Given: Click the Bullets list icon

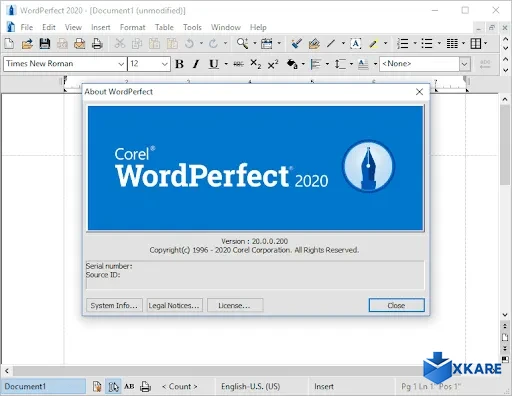Looking at the screenshot, I should click(x=427, y=43).
